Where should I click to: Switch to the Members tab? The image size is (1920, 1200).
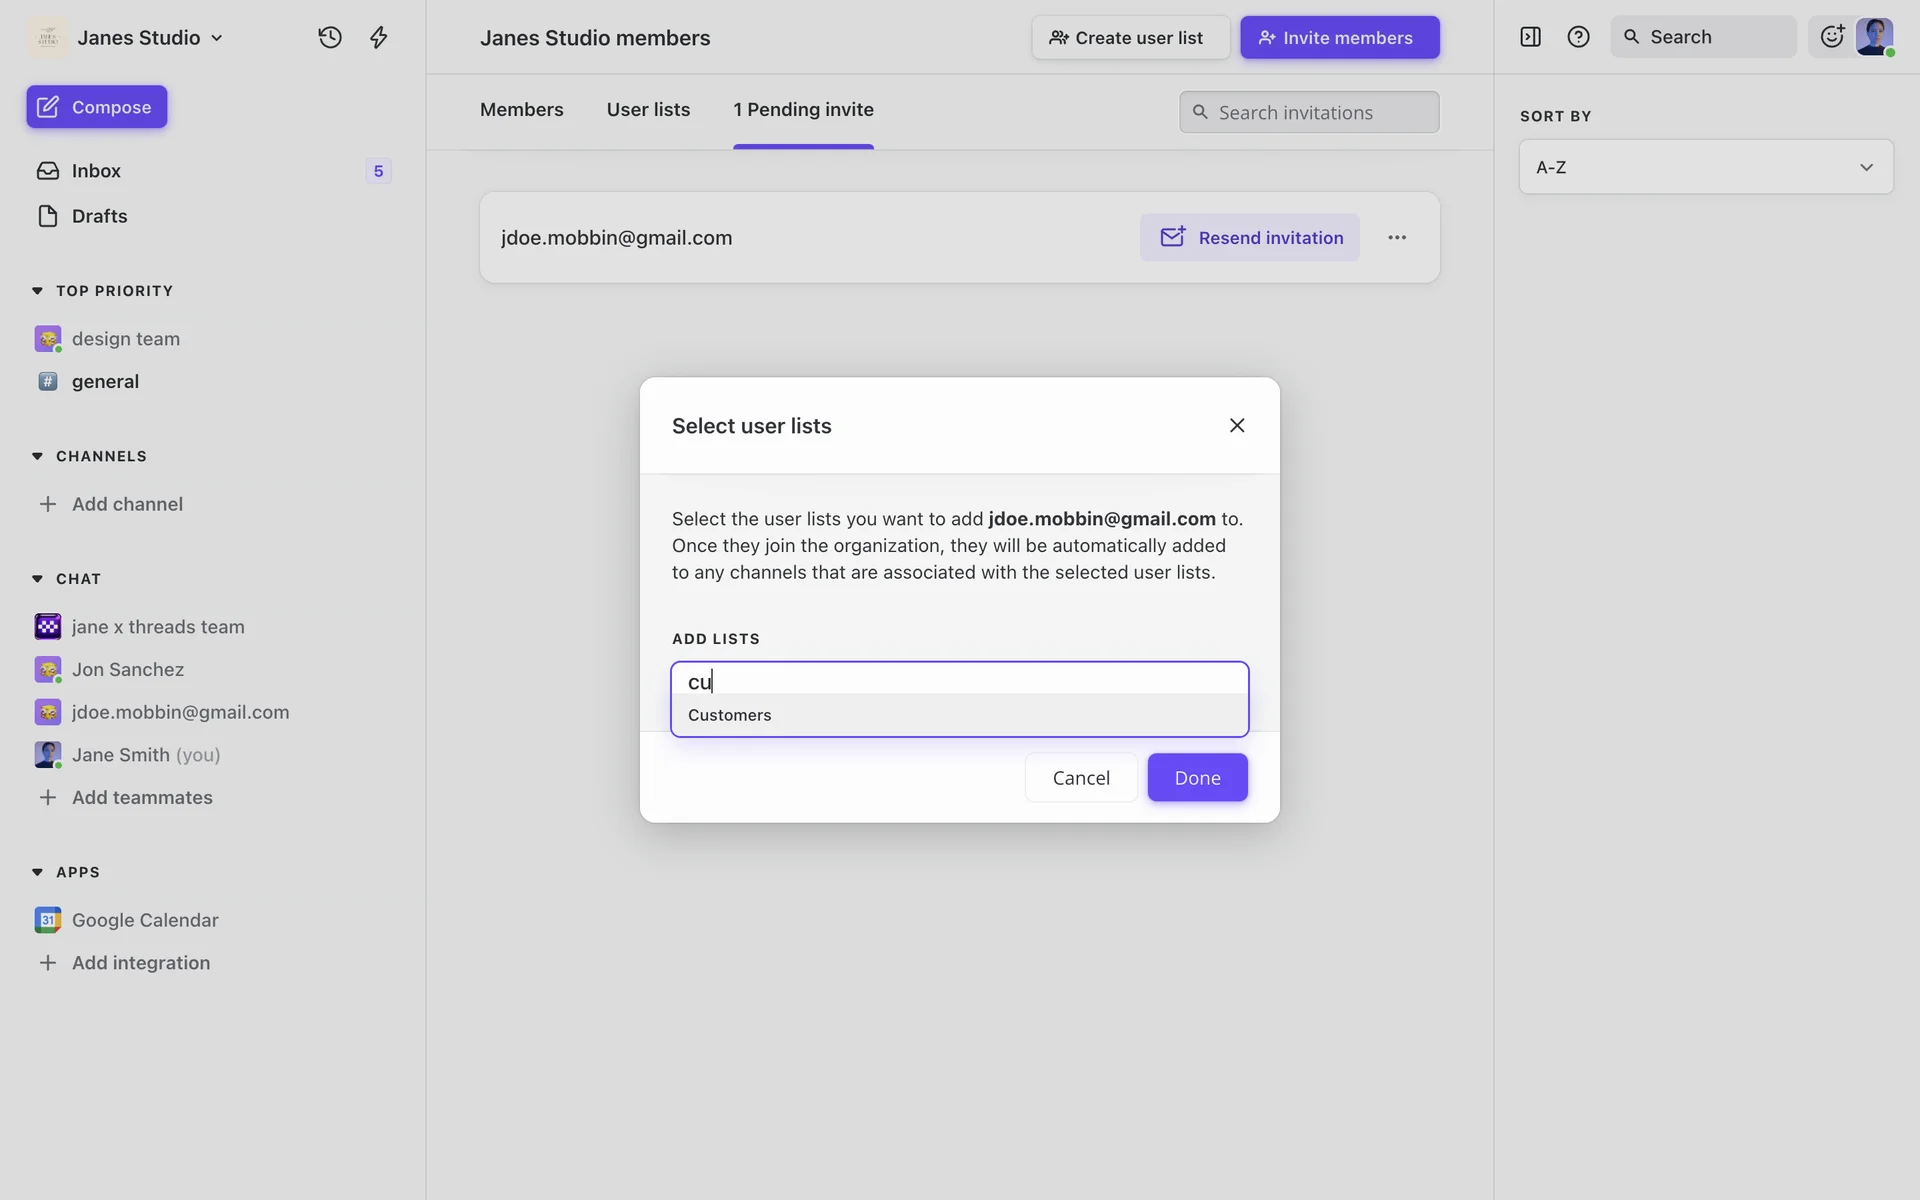(521, 110)
